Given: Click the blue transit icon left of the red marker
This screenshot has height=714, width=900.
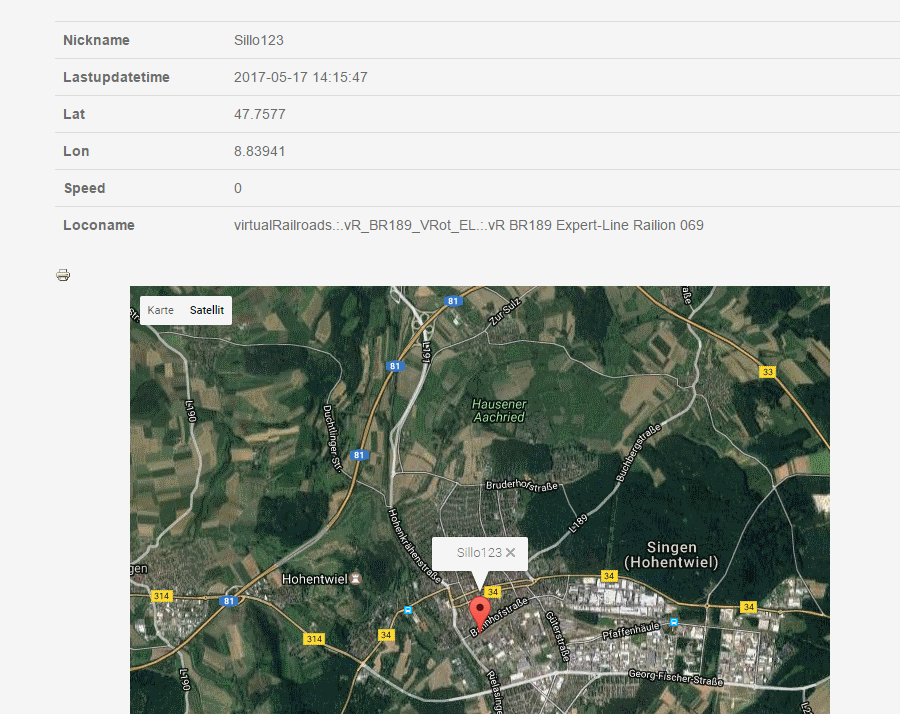Looking at the screenshot, I should tap(407, 609).
